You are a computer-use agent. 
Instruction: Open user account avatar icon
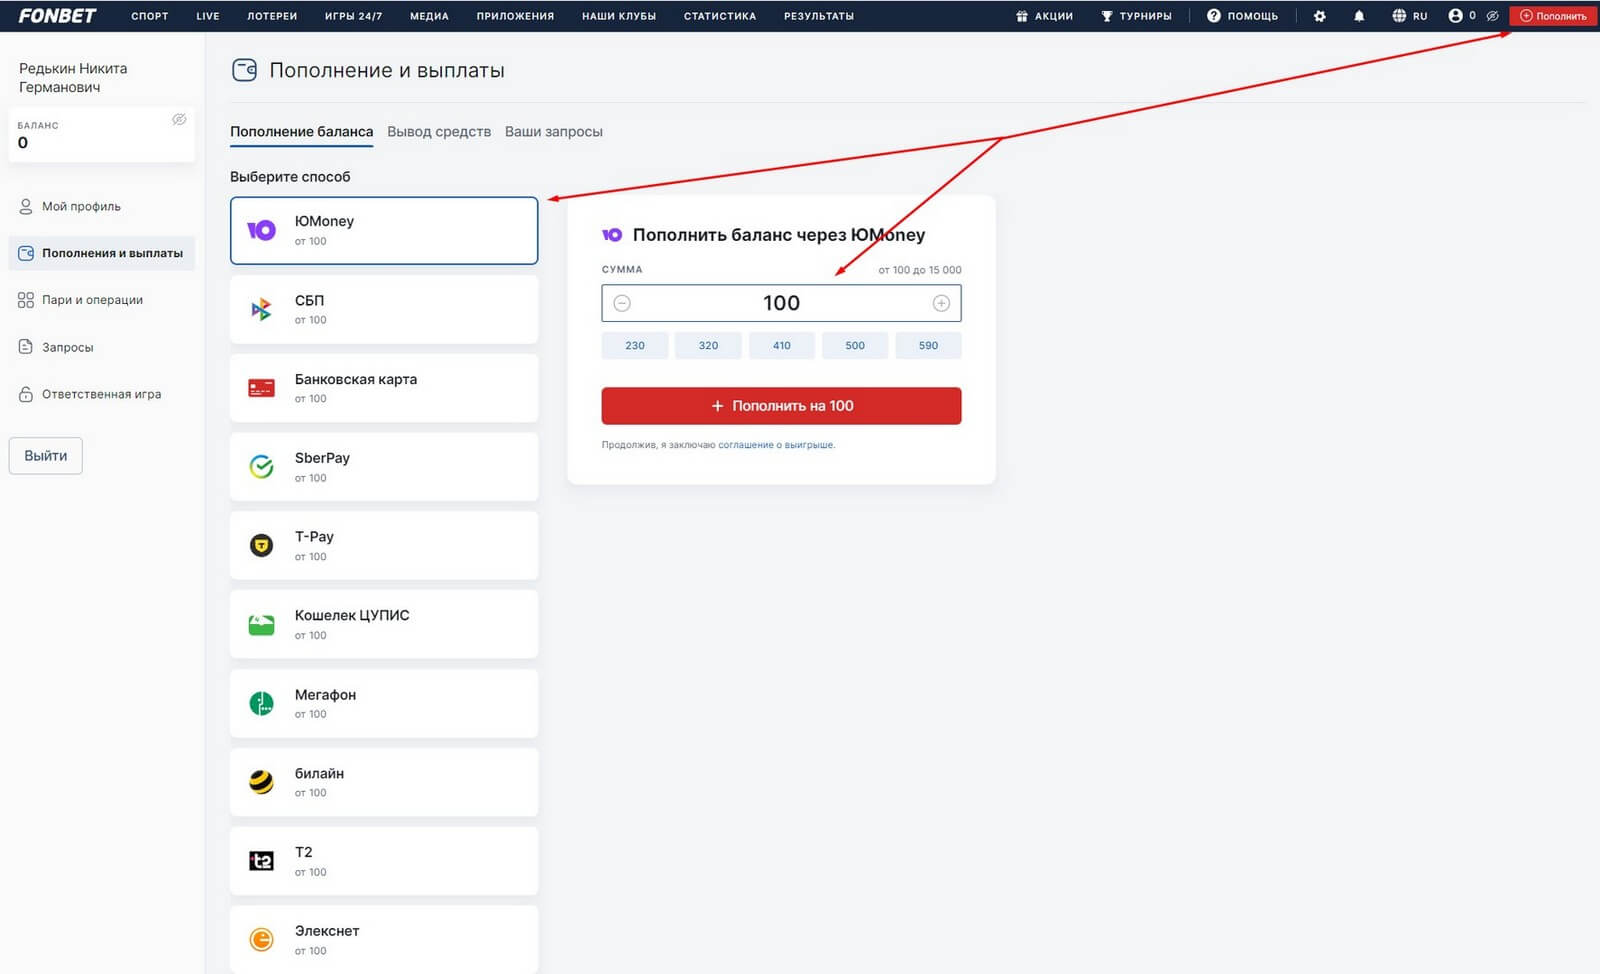pyautogui.click(x=1455, y=16)
